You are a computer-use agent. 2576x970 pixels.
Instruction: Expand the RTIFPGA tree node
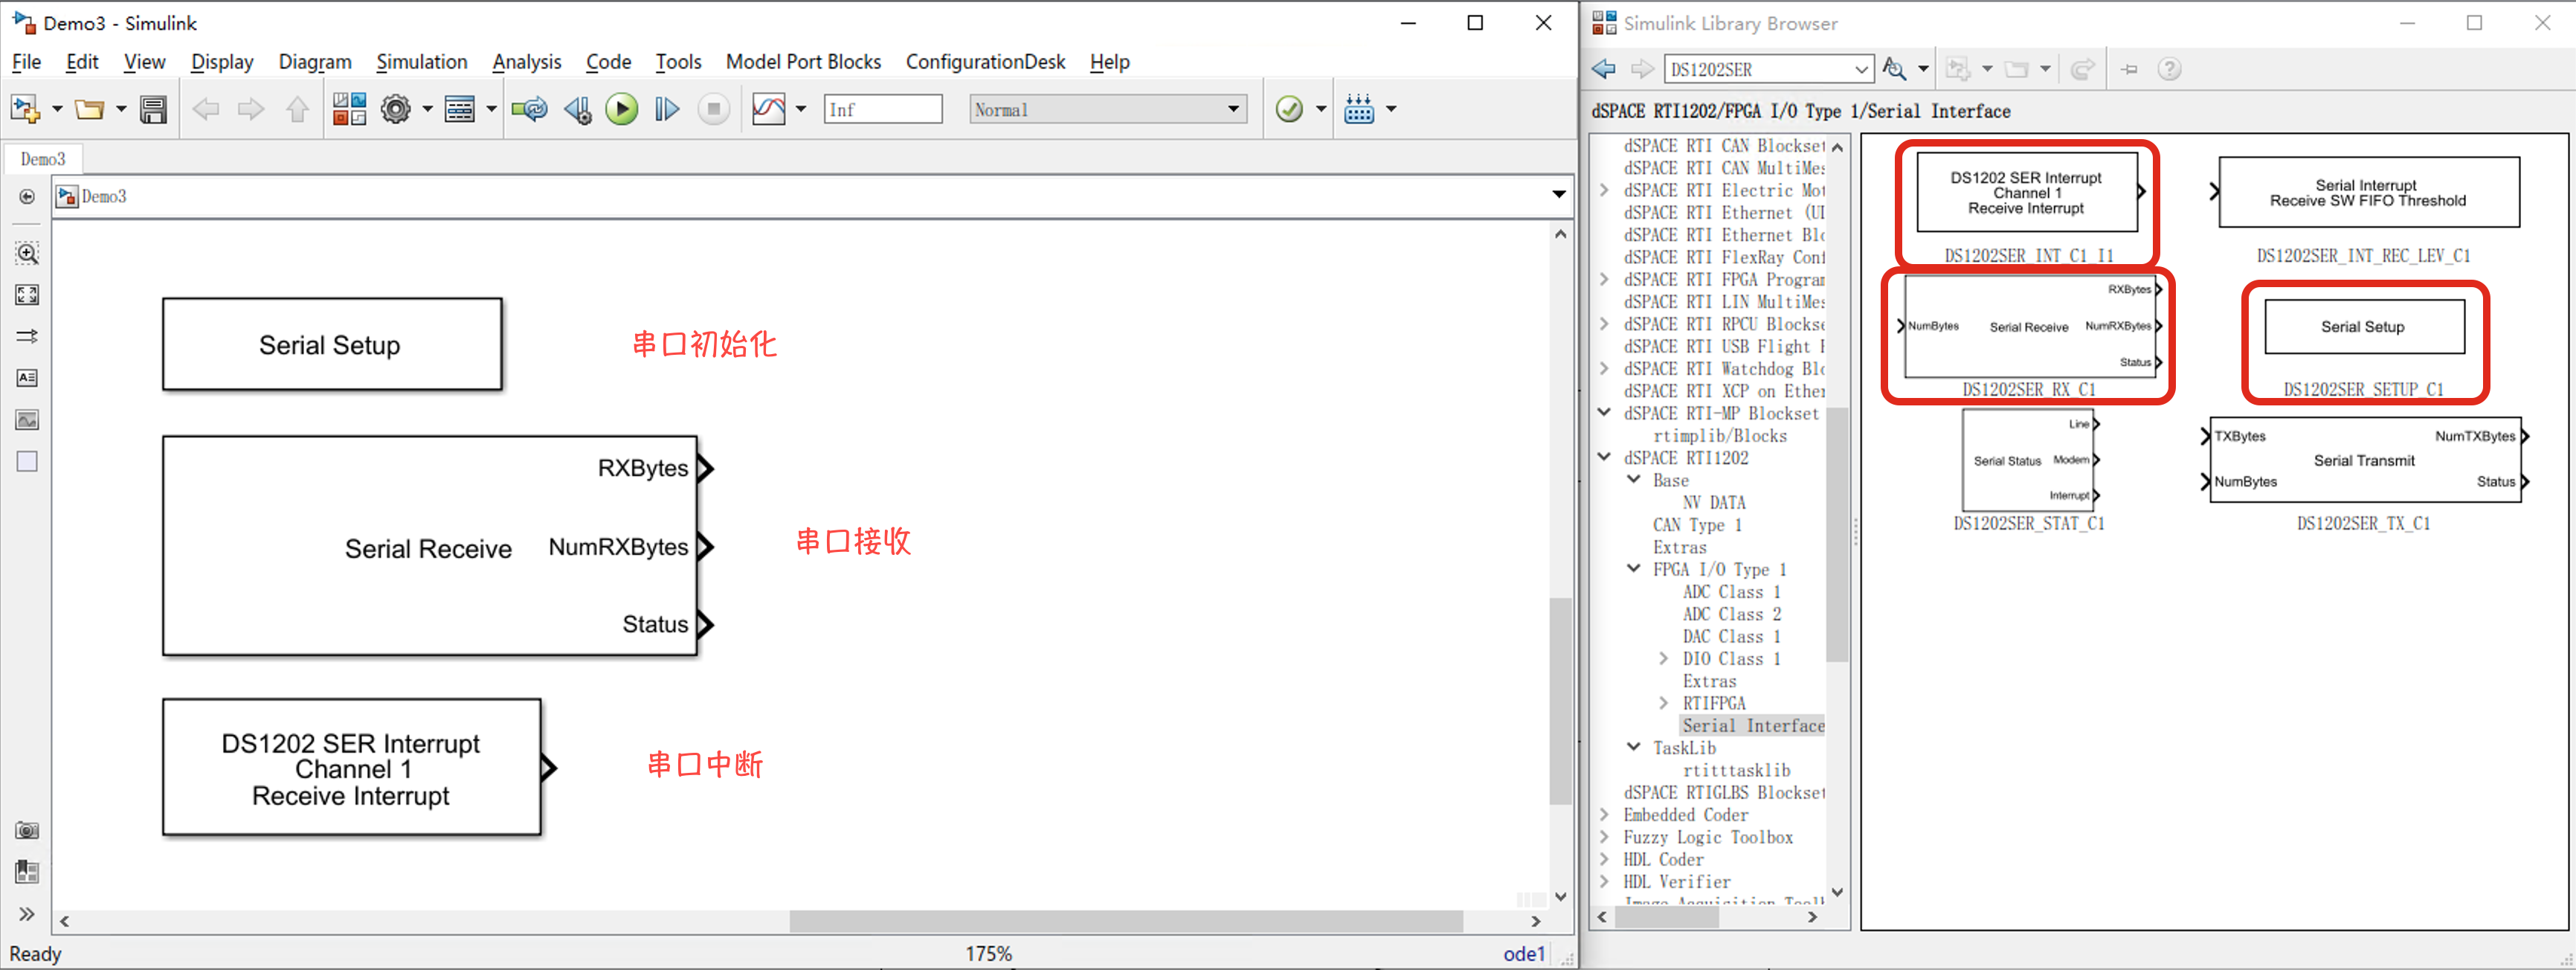click(x=1663, y=703)
